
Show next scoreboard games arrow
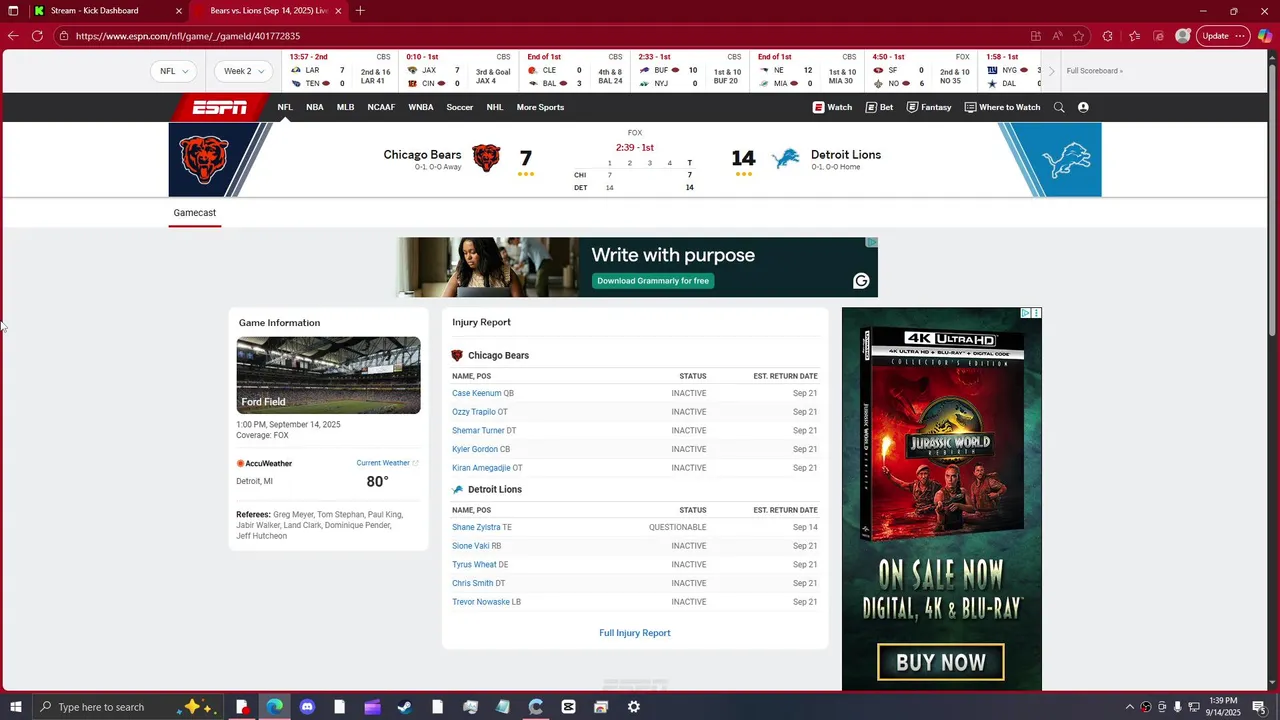1051,71
